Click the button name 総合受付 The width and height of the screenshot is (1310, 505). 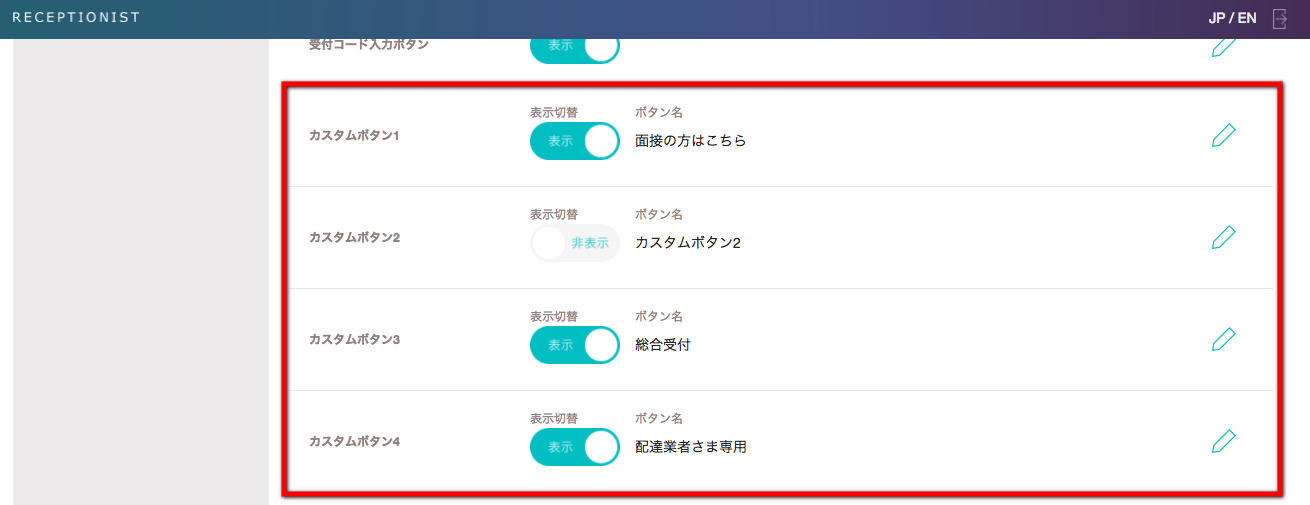(x=663, y=345)
